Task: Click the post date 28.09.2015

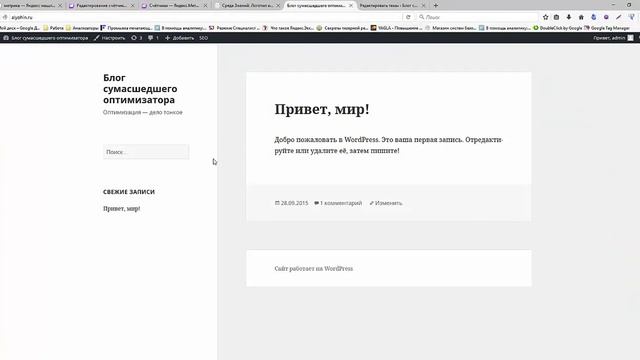Action: coord(294,203)
